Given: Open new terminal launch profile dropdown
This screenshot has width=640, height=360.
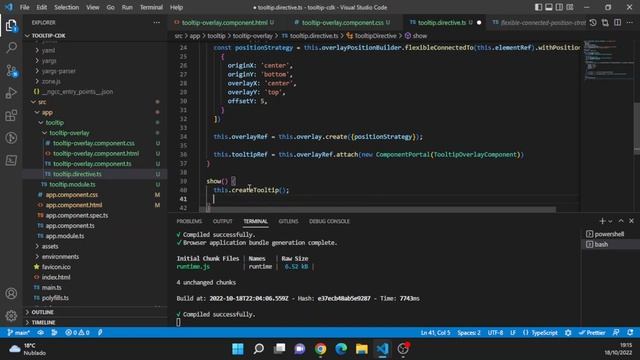Looking at the screenshot, I should 611,221.
